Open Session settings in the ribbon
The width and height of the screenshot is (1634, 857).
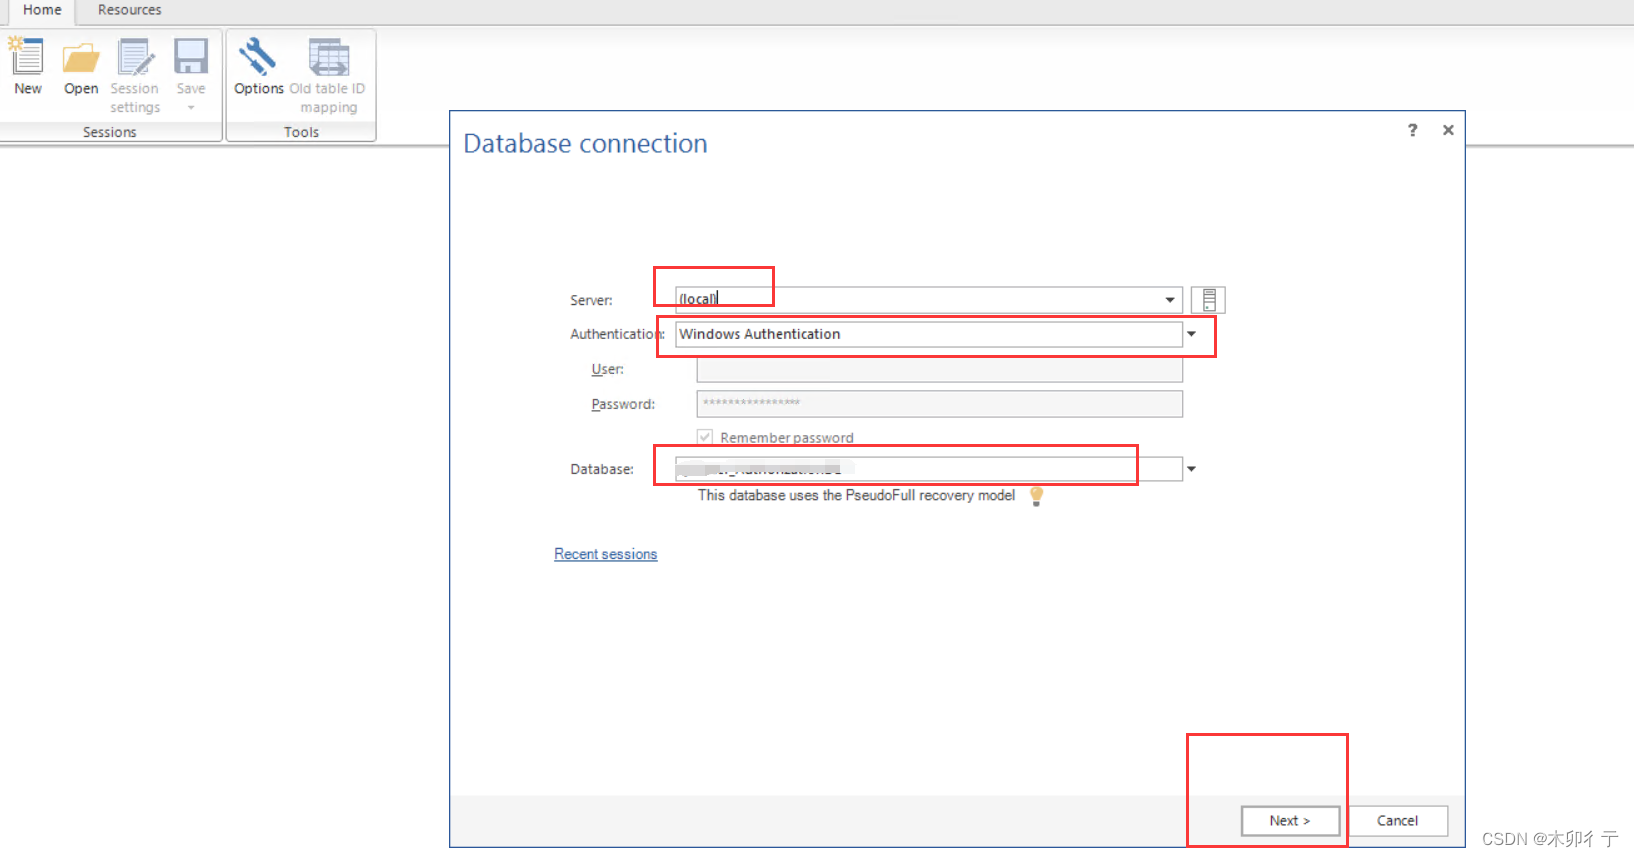point(135,75)
